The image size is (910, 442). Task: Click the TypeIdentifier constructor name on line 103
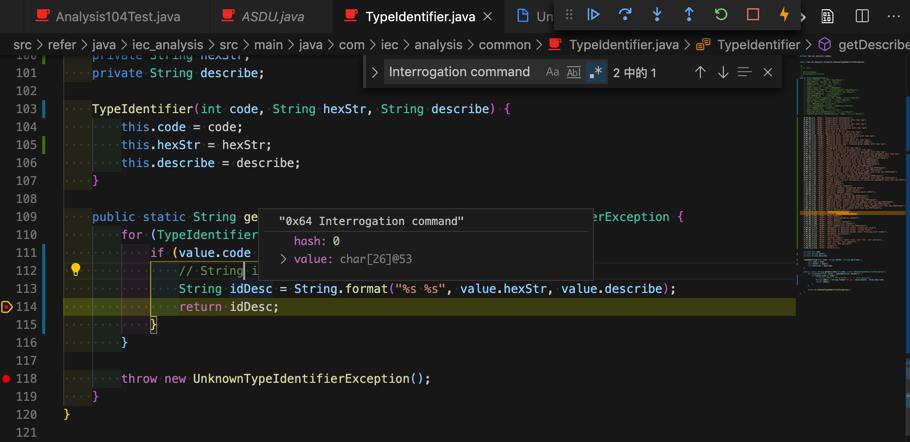142,109
